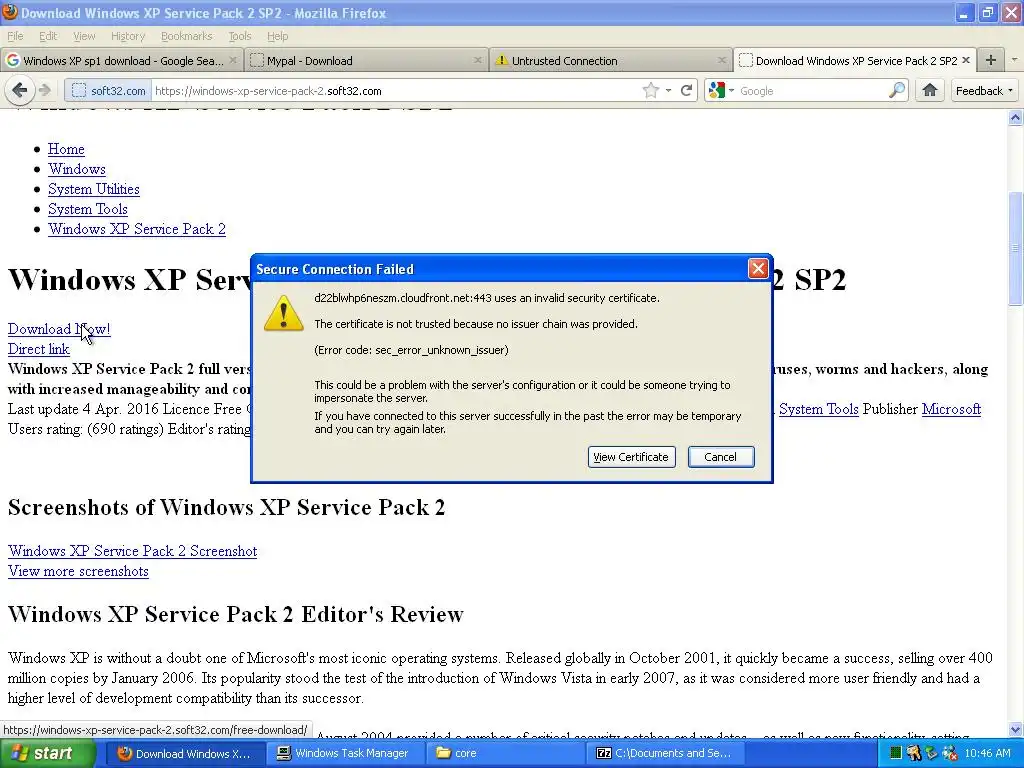This screenshot has height=768, width=1024.
Task: Click the Home button icon
Action: point(929,90)
